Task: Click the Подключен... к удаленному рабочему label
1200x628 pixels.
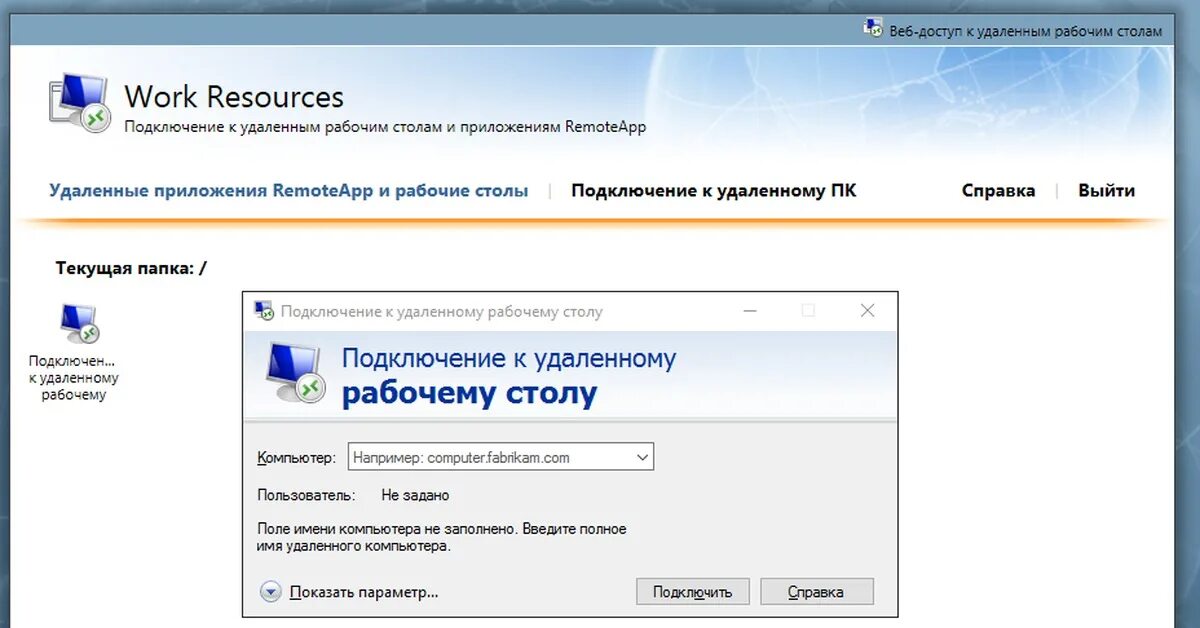Action: click(74, 378)
